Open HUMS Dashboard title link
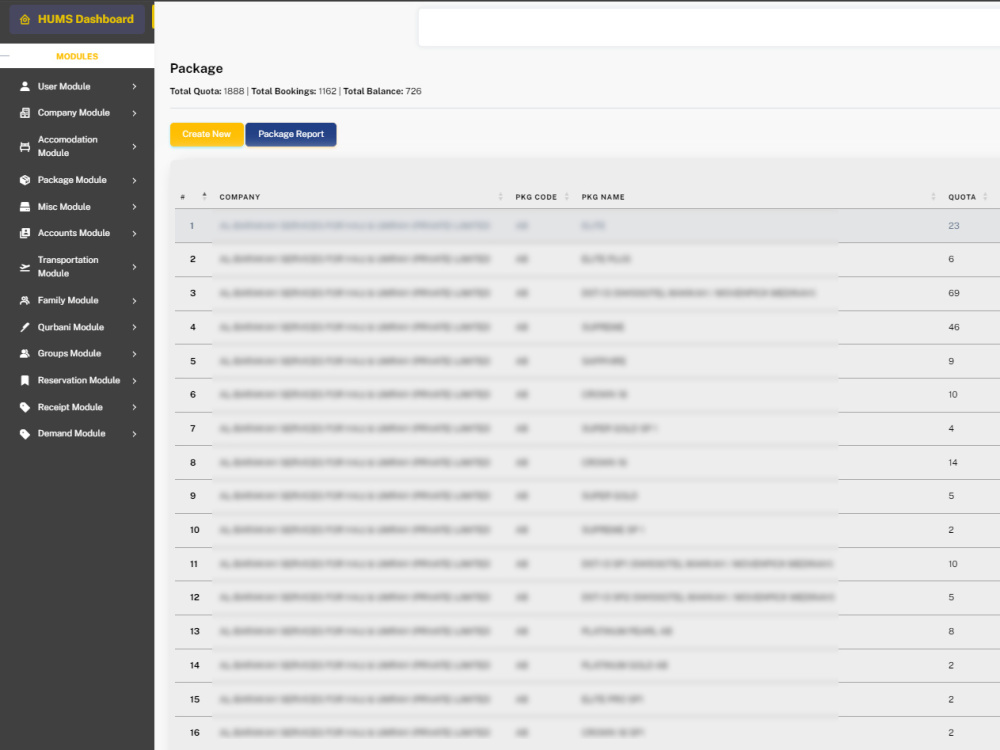 pyautogui.click(x=85, y=19)
